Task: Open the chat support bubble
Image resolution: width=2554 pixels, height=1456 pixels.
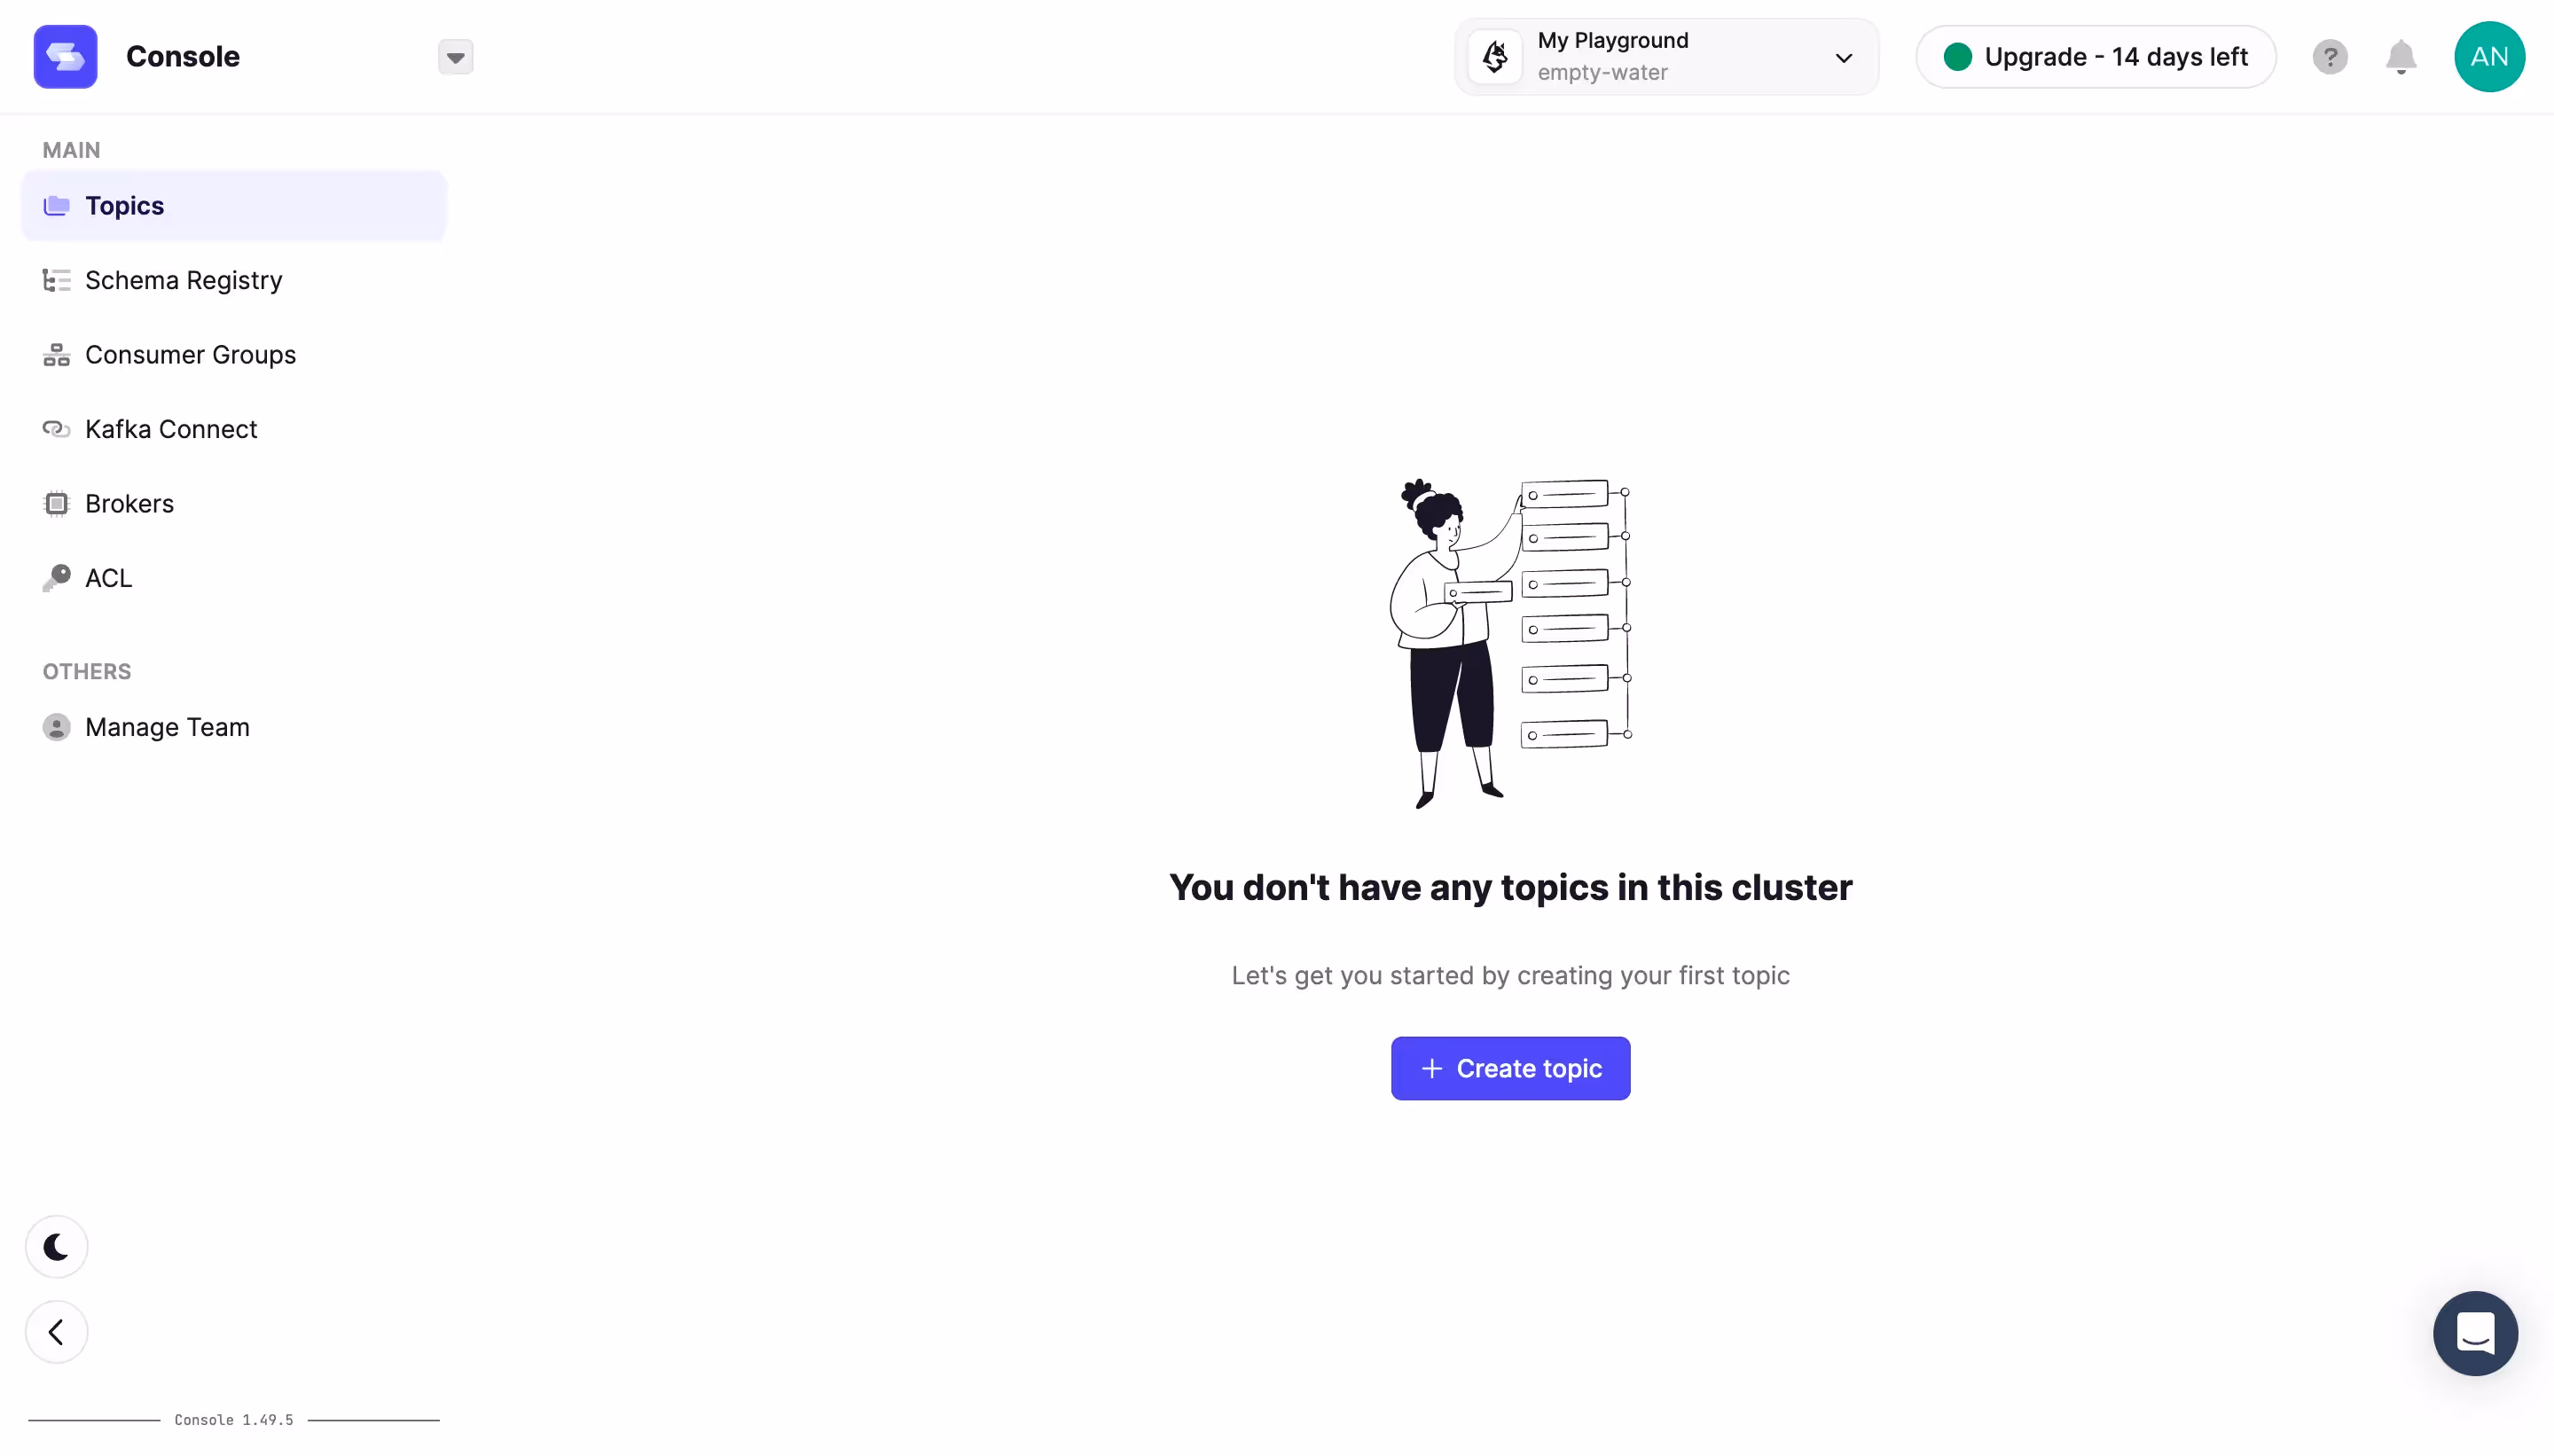Action: (2475, 1333)
